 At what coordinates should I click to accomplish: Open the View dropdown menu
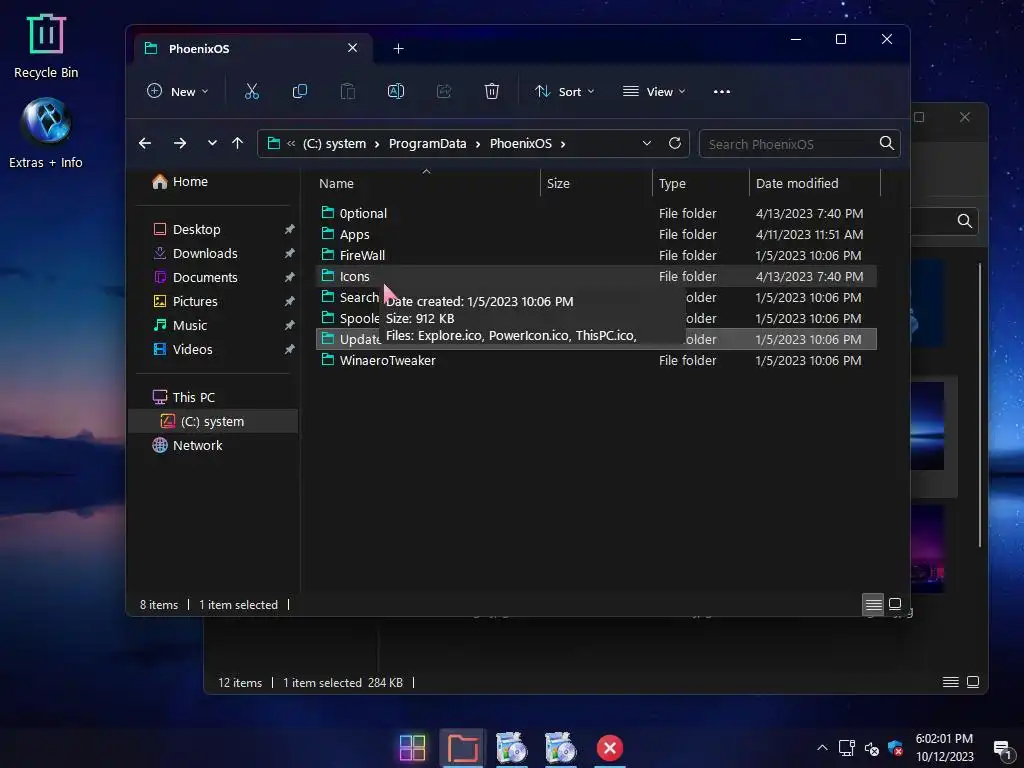(654, 91)
